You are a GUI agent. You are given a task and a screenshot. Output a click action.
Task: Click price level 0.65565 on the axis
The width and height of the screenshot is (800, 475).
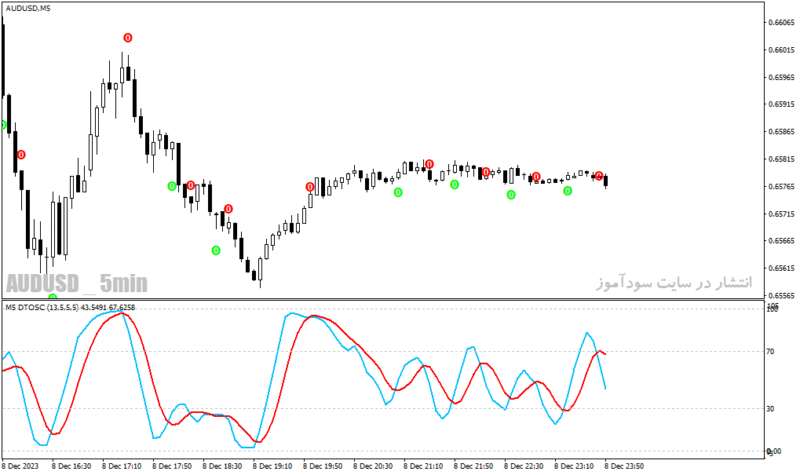(x=781, y=296)
